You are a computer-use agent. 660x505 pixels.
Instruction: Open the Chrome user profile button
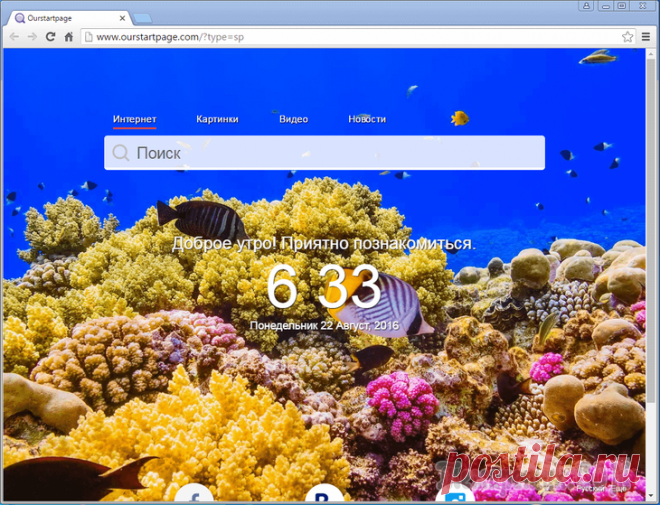586,5
